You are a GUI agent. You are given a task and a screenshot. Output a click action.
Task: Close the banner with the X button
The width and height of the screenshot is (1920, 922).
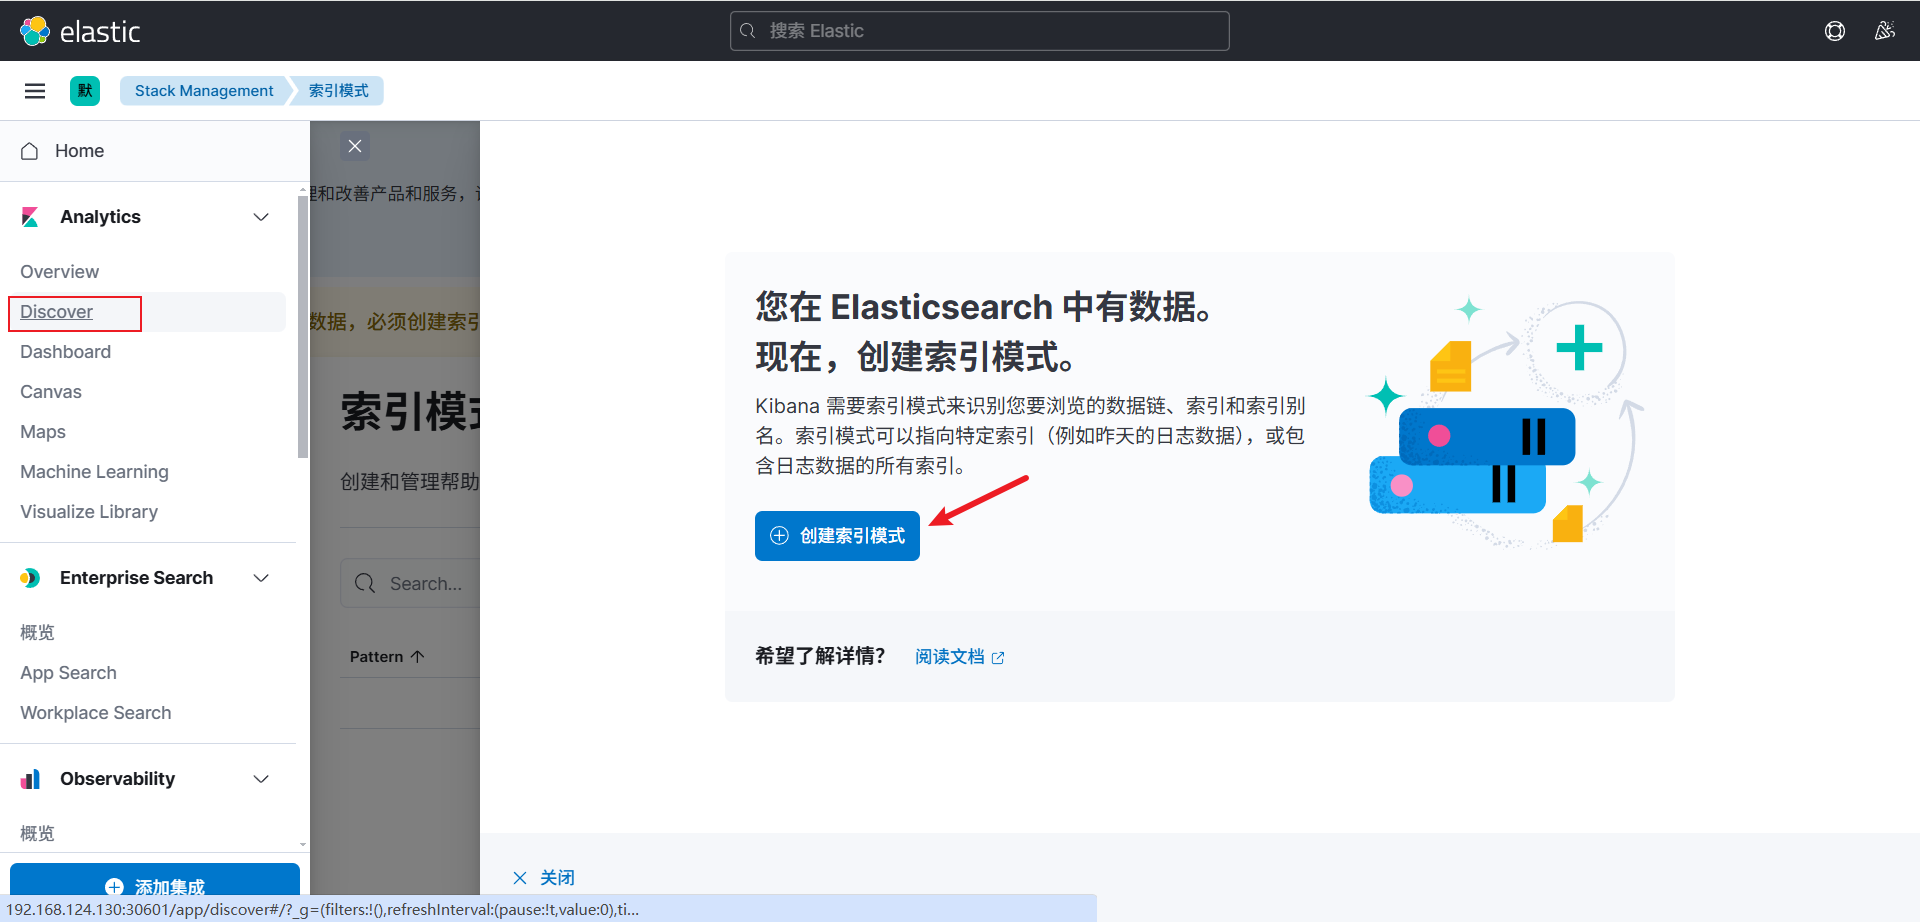click(x=355, y=146)
